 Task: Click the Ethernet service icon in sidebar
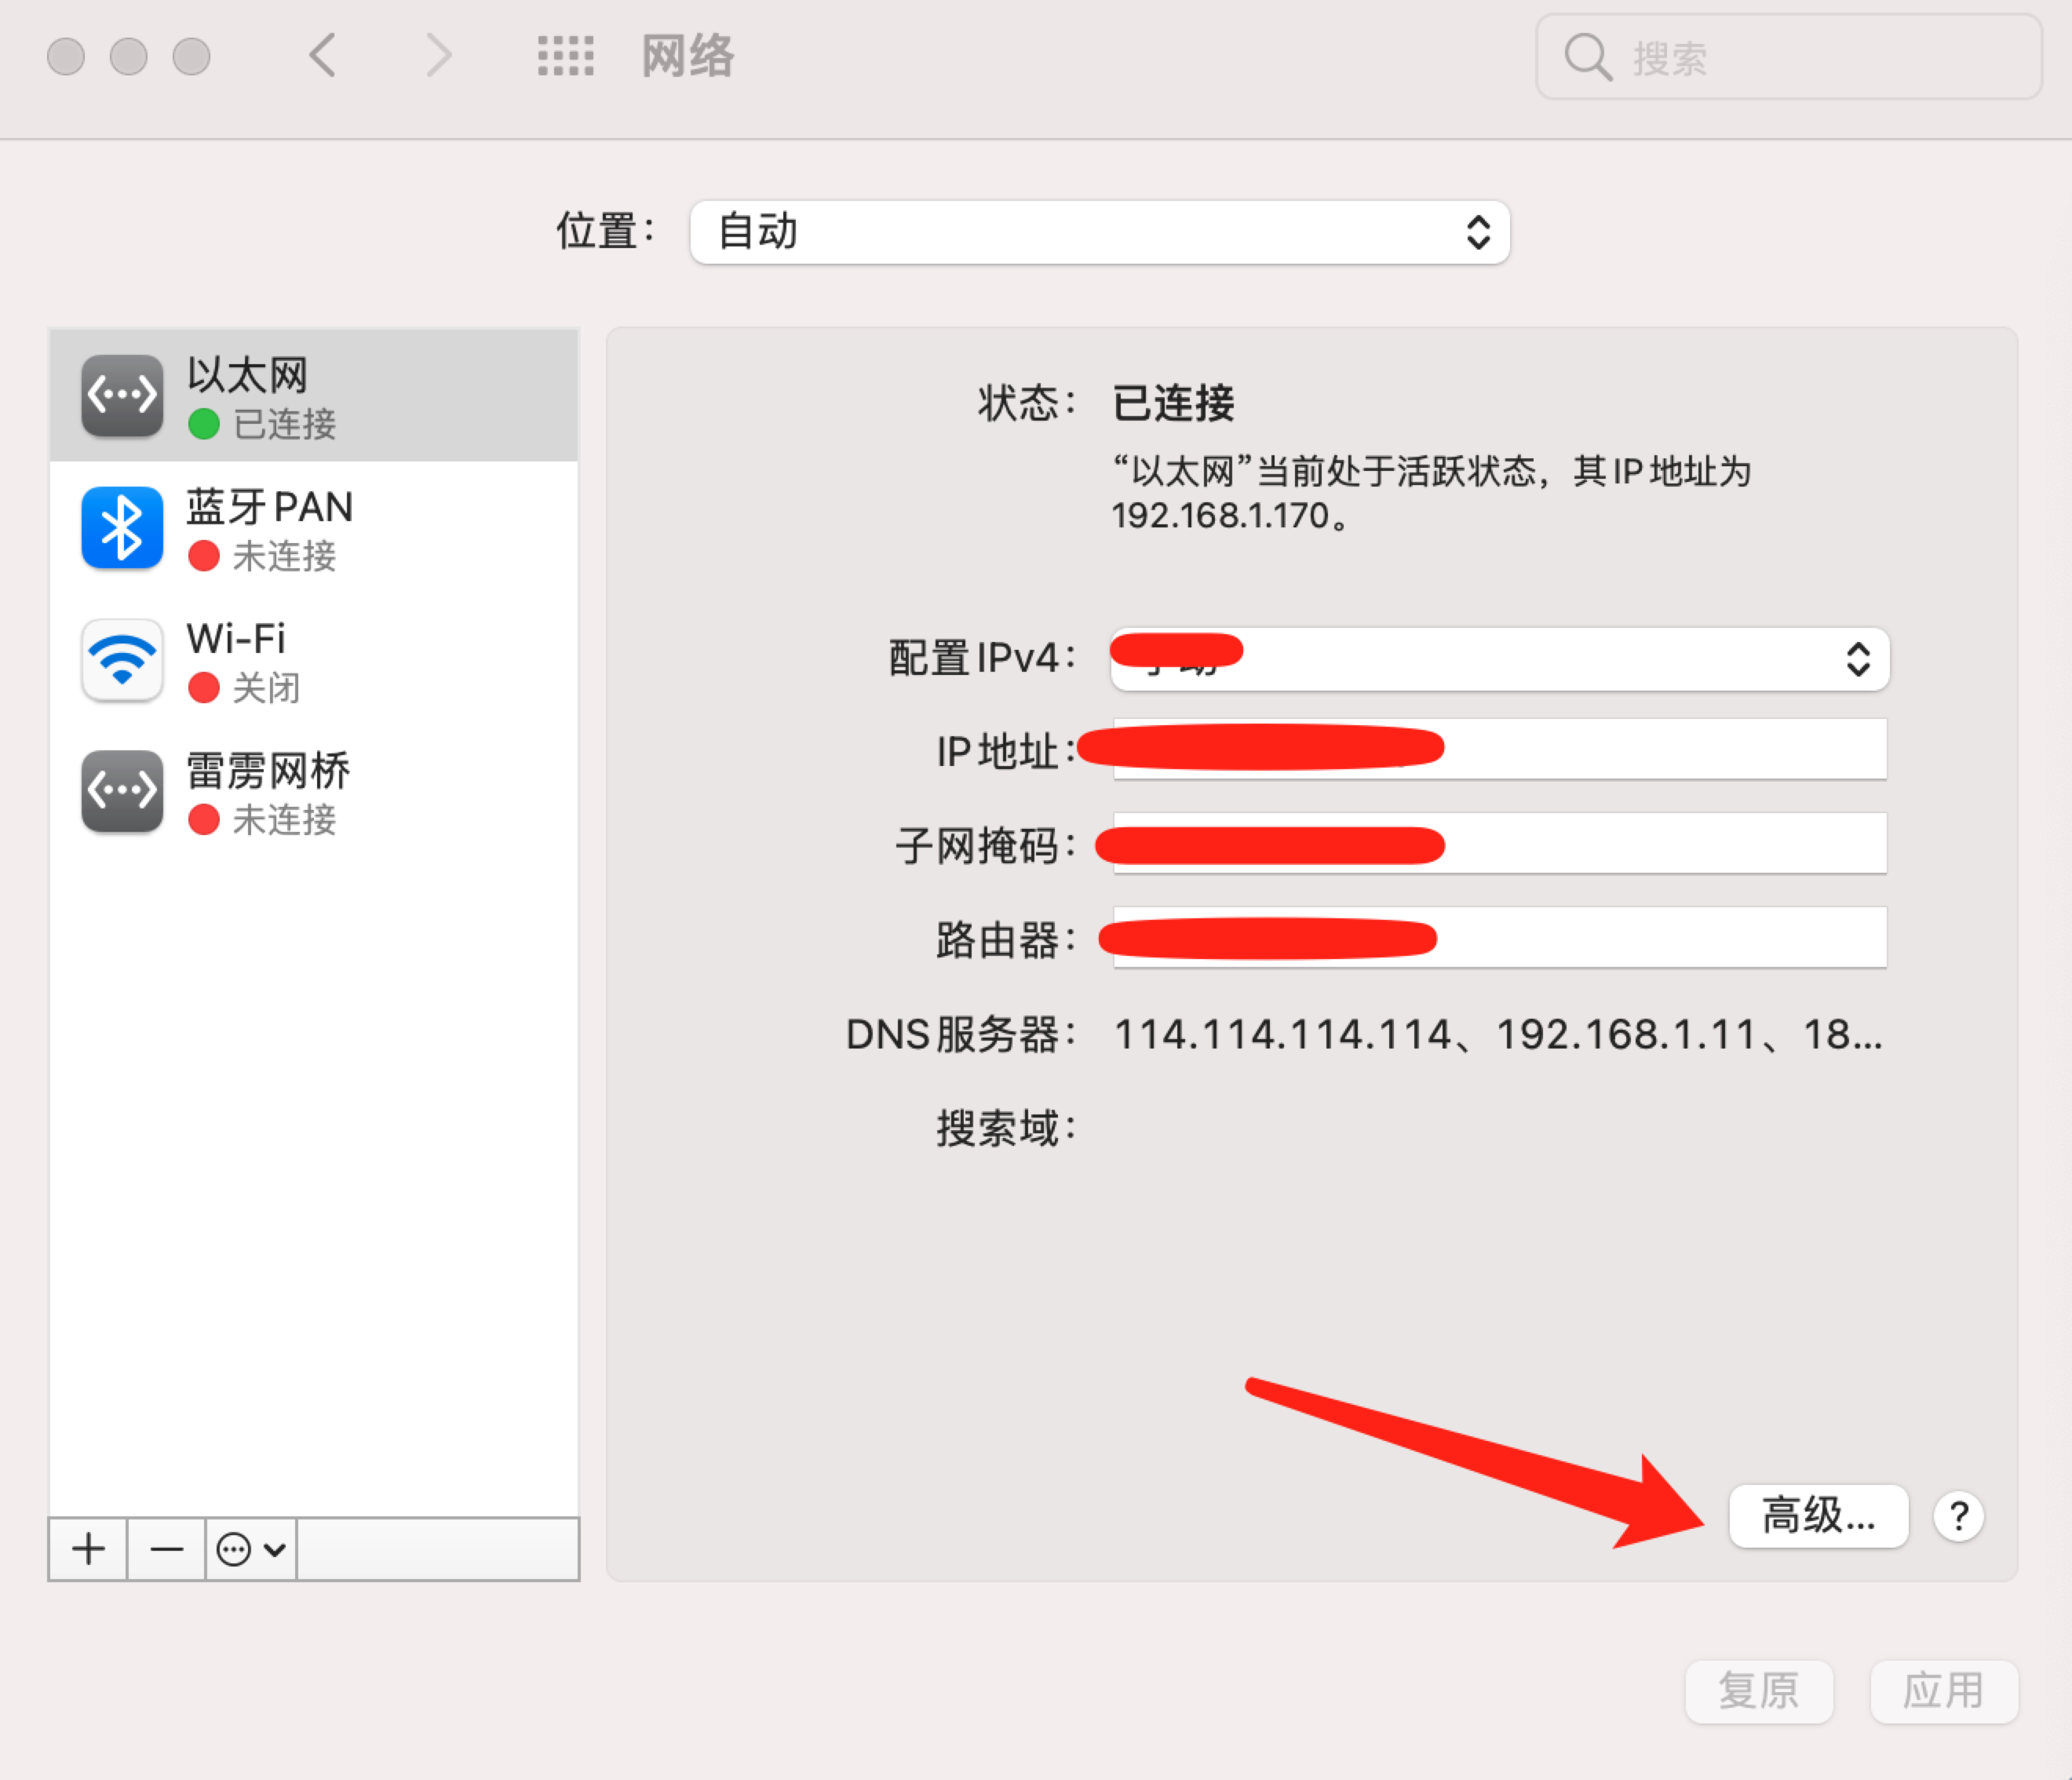pos(122,396)
